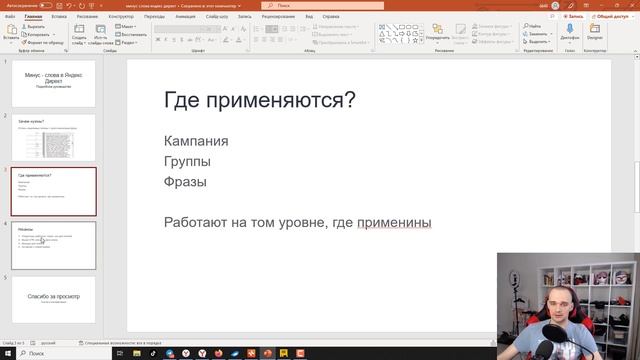Click Reuse Slides icon
This screenshot has height=360, width=640.
100,29
